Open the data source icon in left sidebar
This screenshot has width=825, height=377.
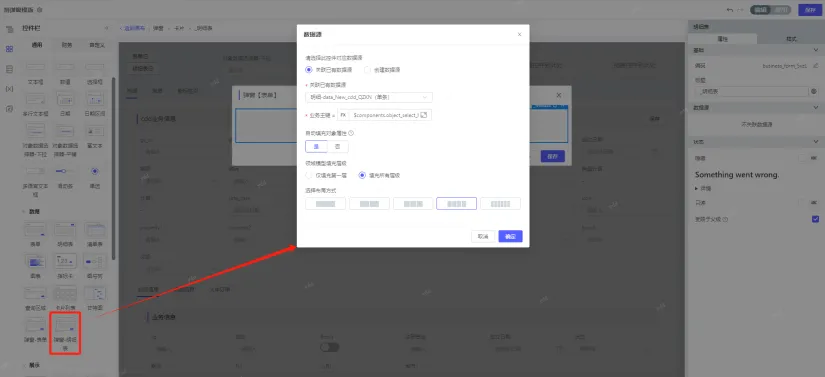pos(9,69)
